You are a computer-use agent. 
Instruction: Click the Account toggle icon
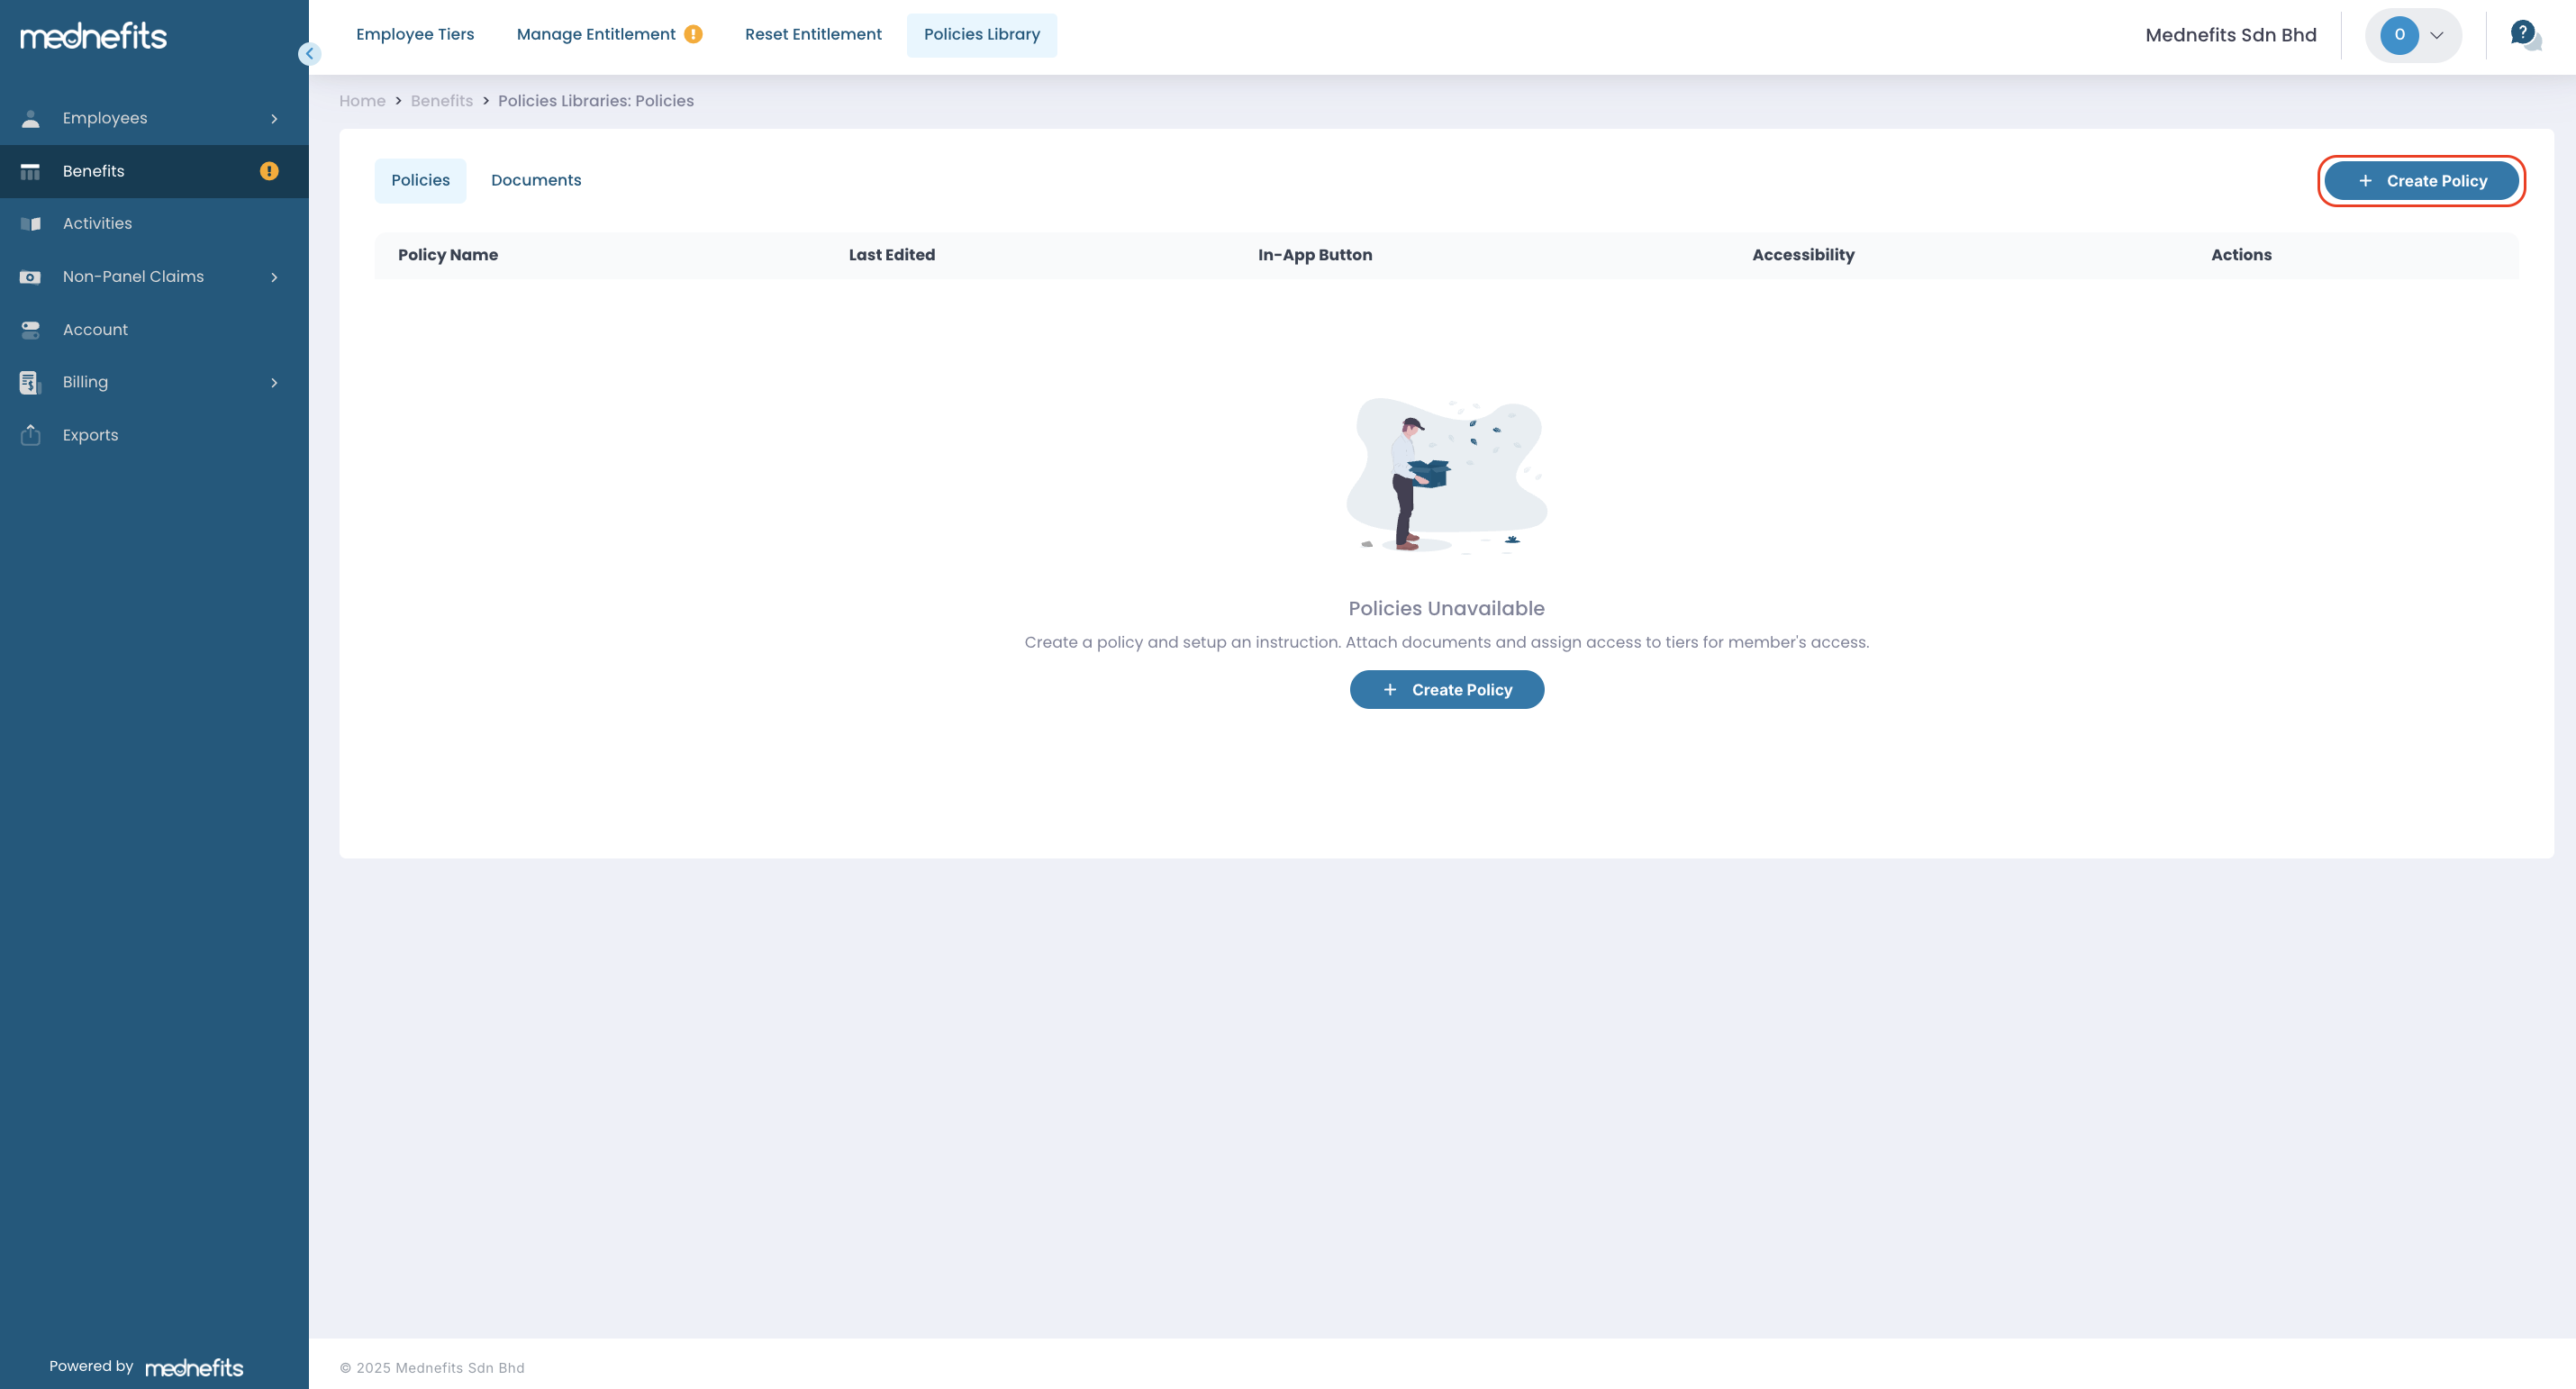tap(31, 330)
